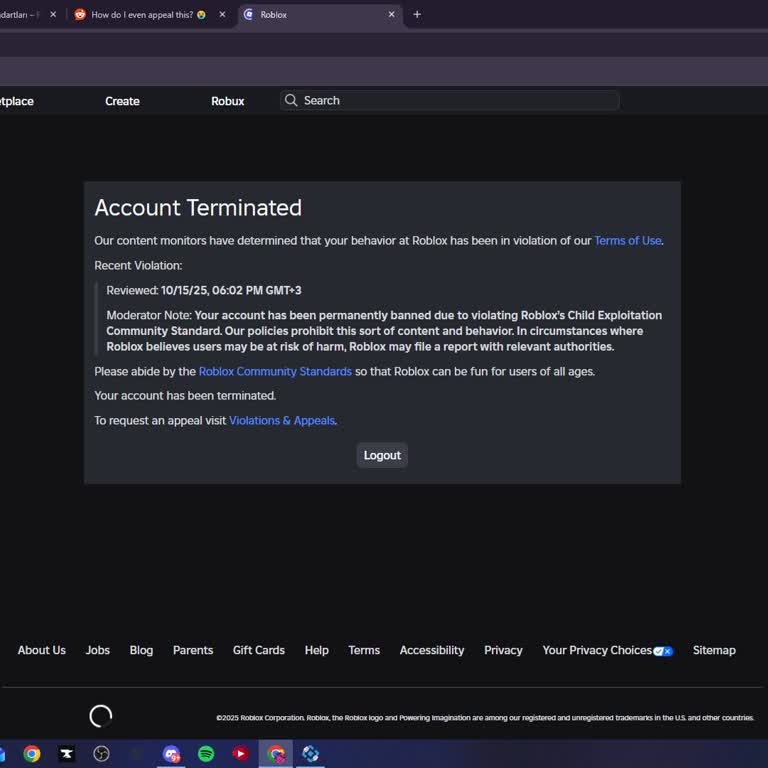Open the YouTube Music taskbar icon
This screenshot has height=768, width=768.
(x=240, y=753)
